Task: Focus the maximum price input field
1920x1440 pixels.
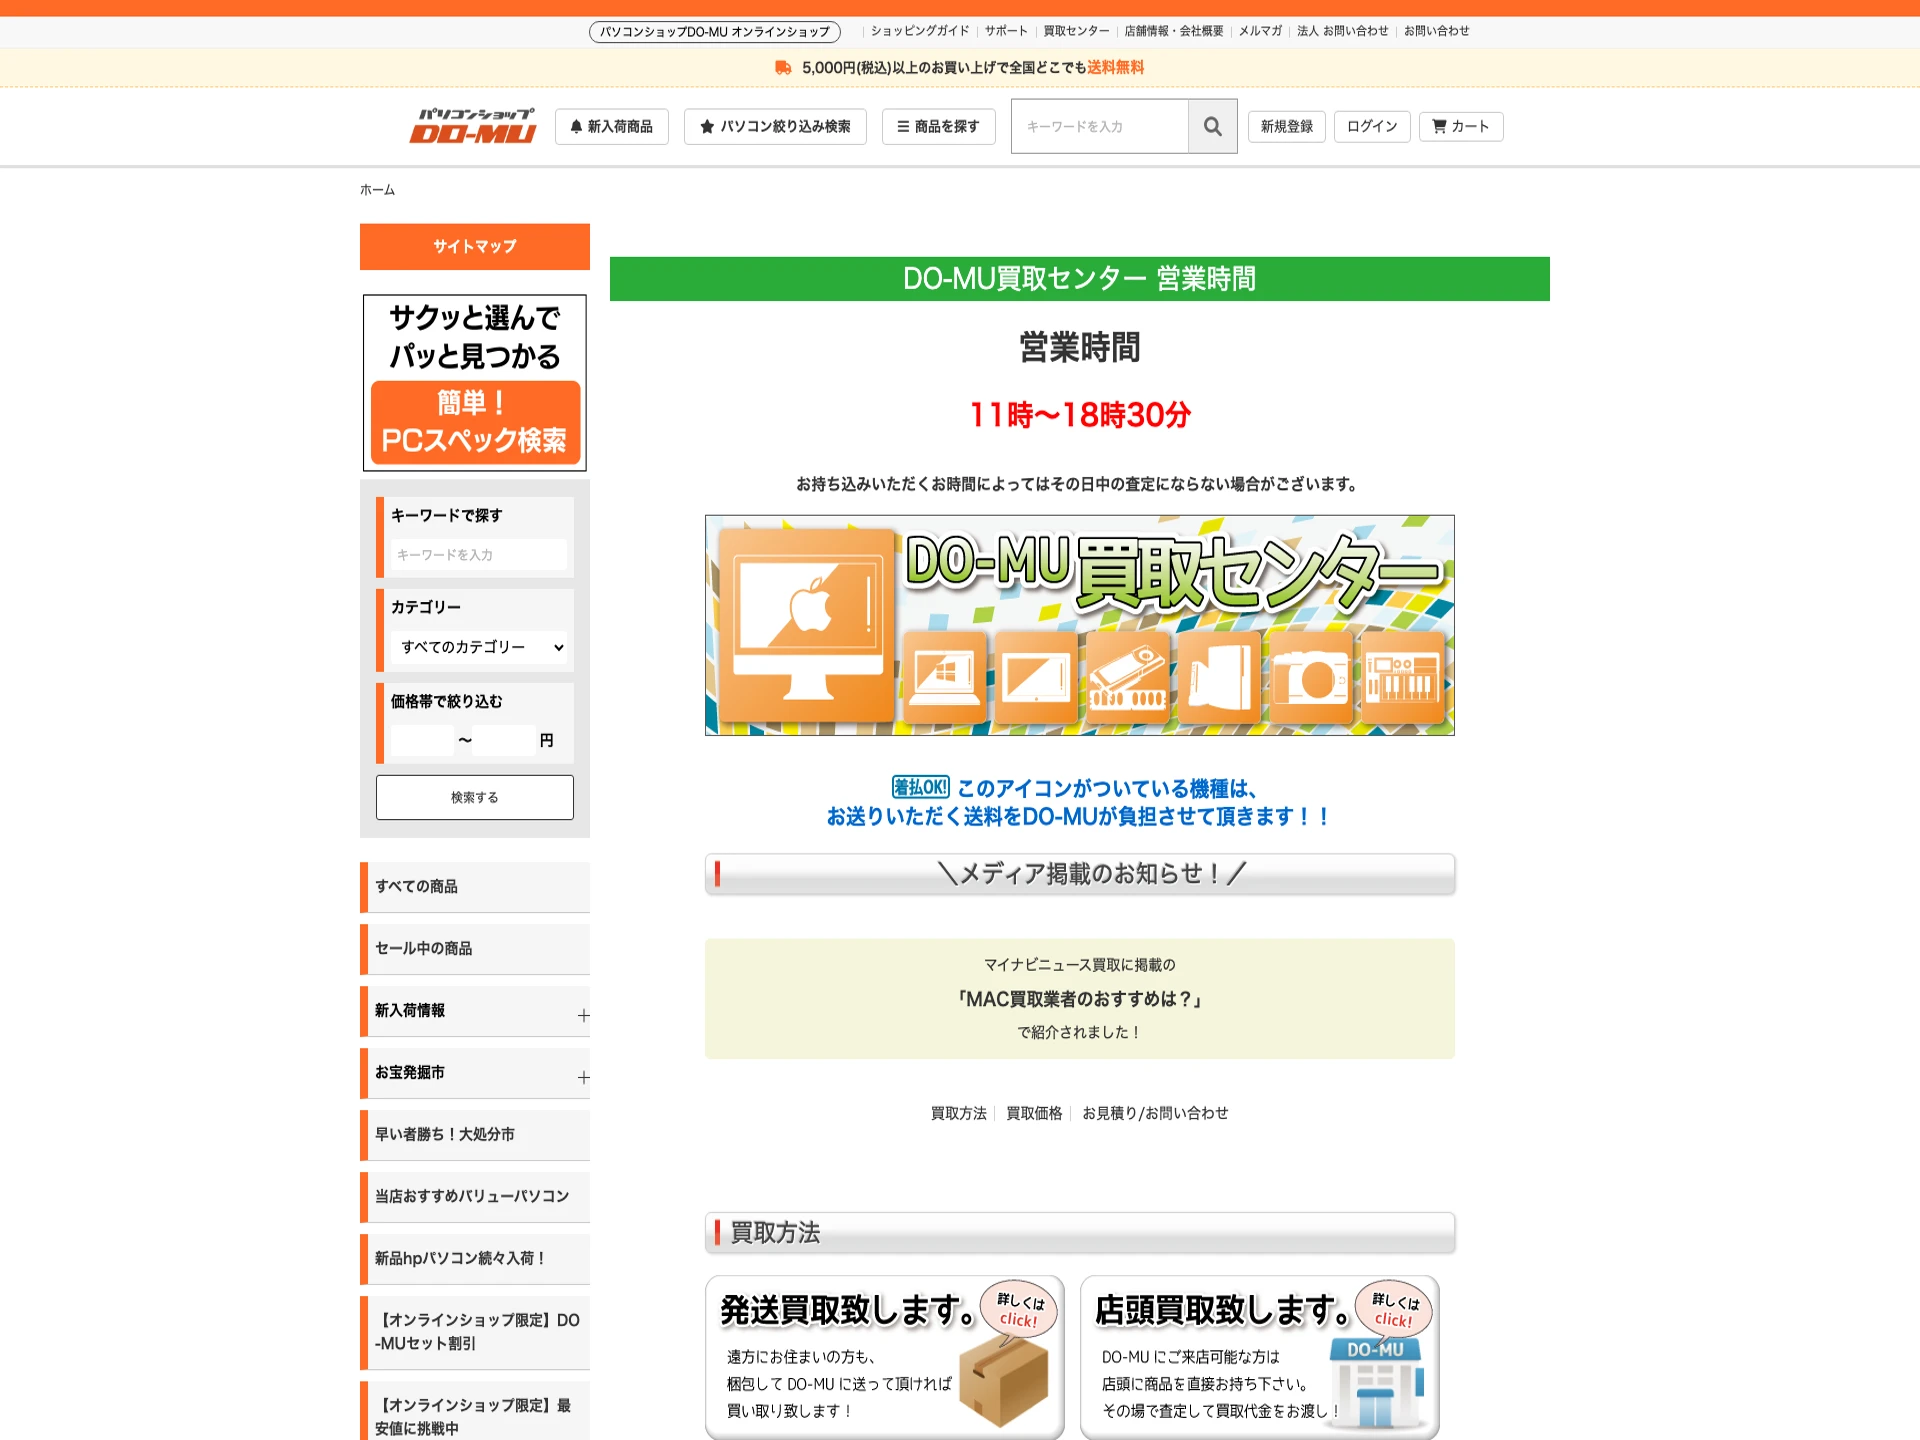Action: click(504, 740)
